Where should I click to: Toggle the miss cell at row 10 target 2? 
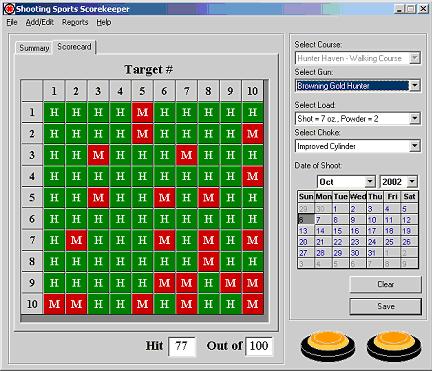tap(76, 304)
